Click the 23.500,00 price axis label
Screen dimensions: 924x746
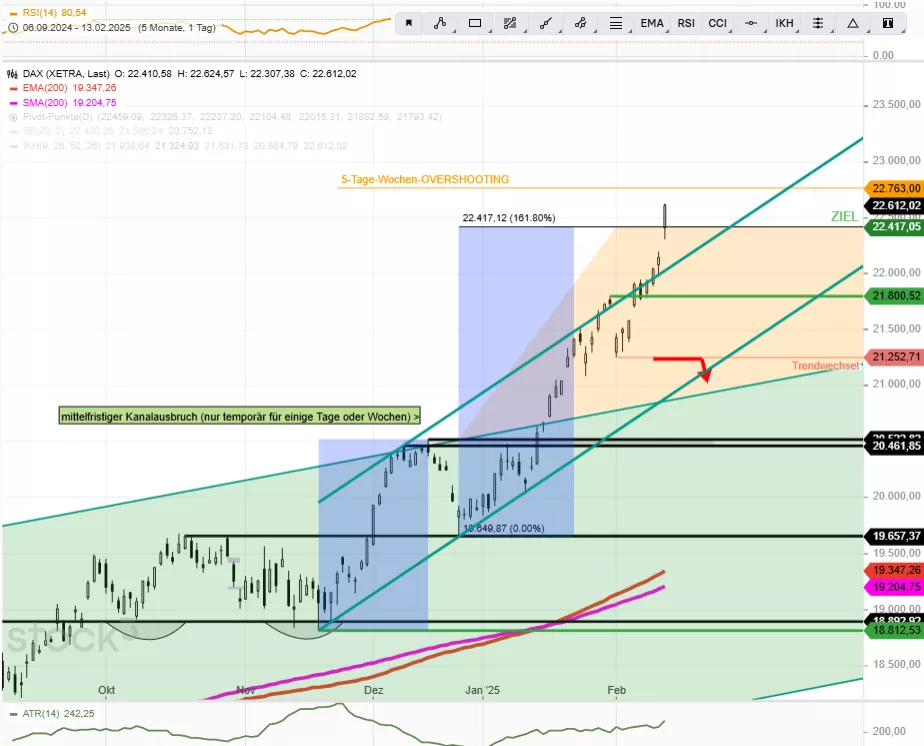point(896,104)
